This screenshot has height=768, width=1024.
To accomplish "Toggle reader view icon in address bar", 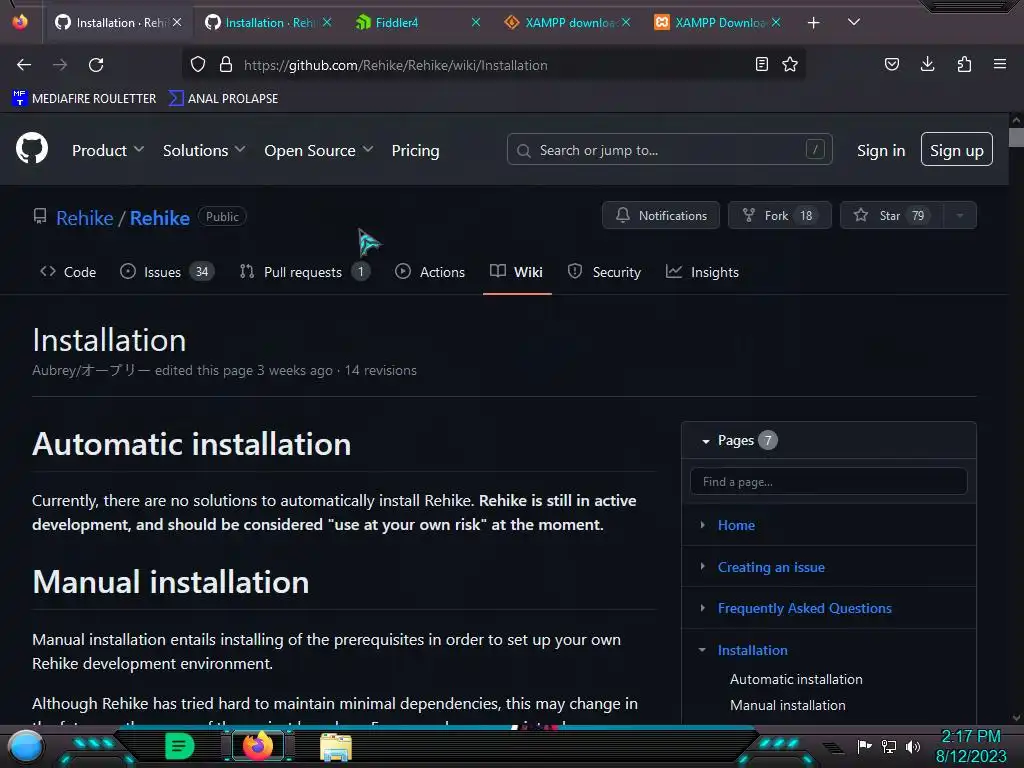I will (761, 64).
